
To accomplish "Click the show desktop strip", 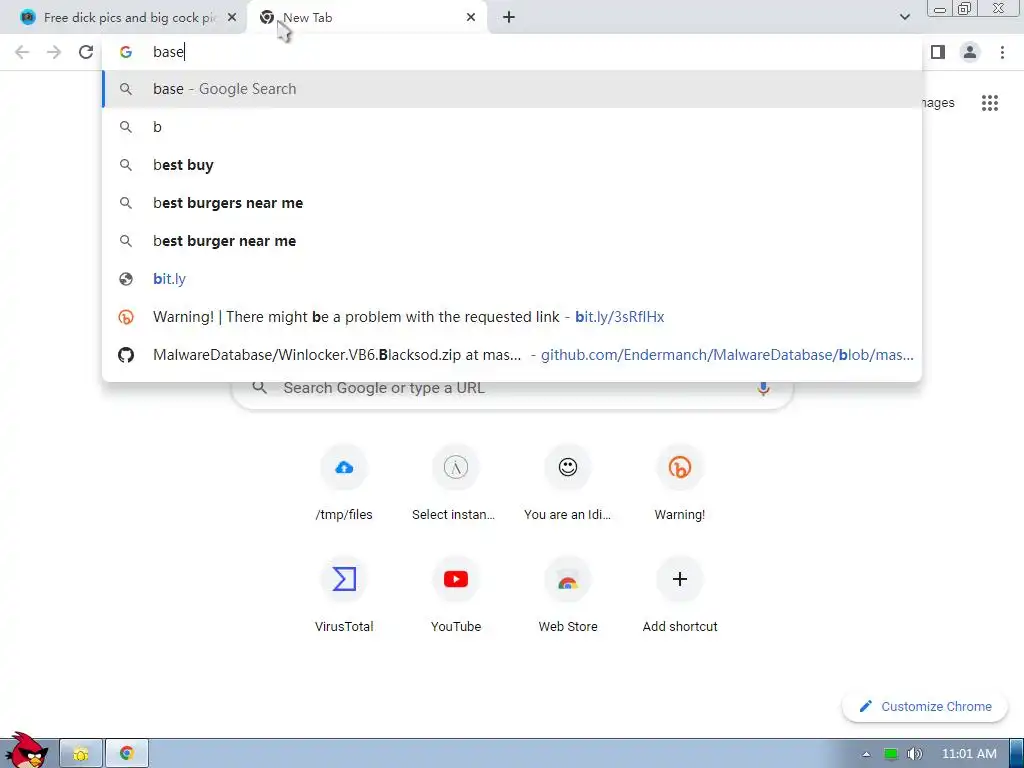I will (1017, 754).
